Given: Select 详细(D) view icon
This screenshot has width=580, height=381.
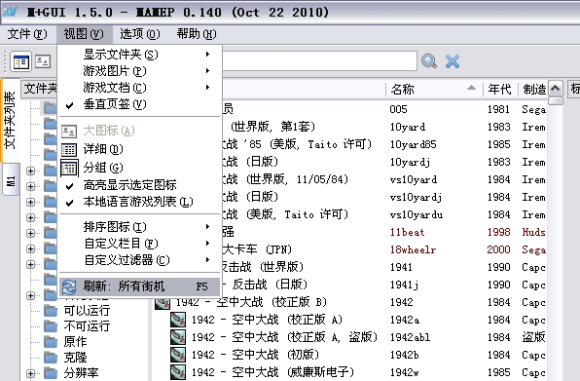Looking at the screenshot, I should 69,149.
